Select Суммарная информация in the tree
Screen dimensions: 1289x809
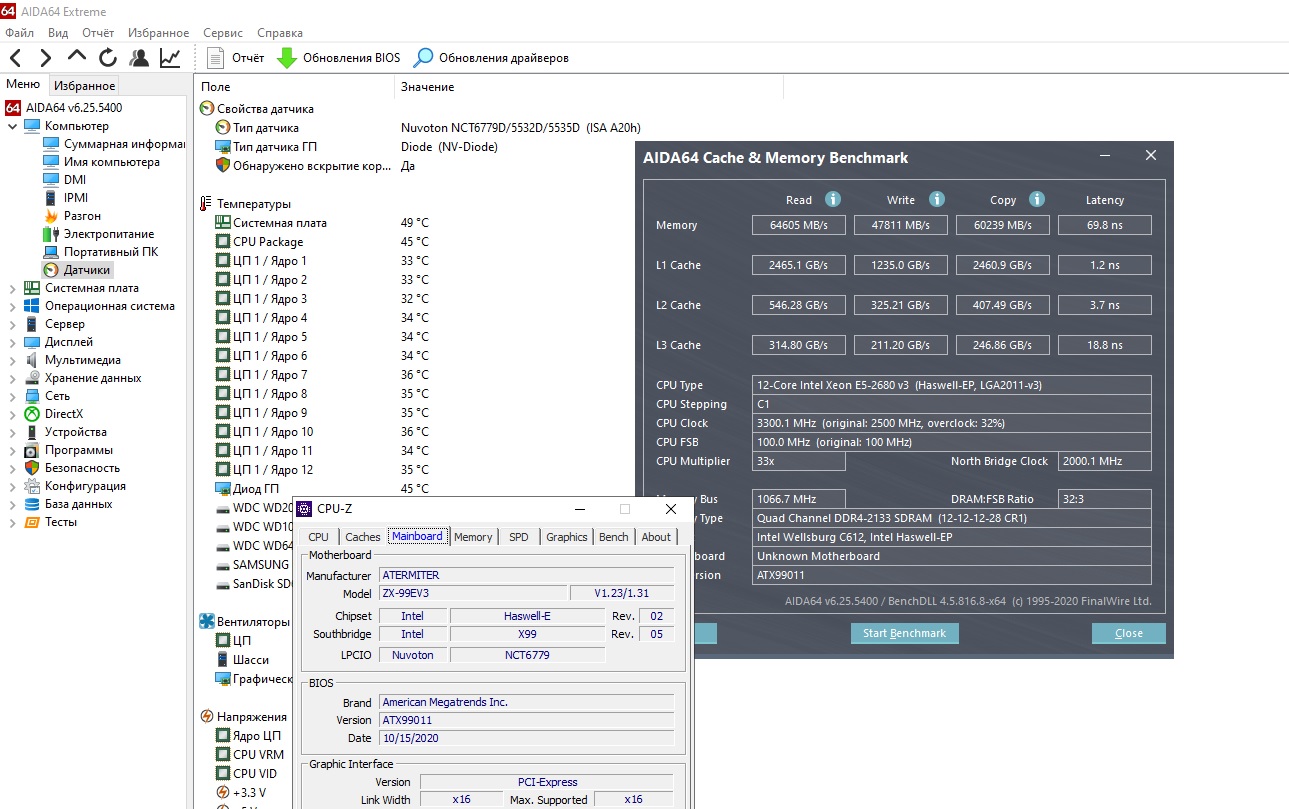click(x=114, y=144)
